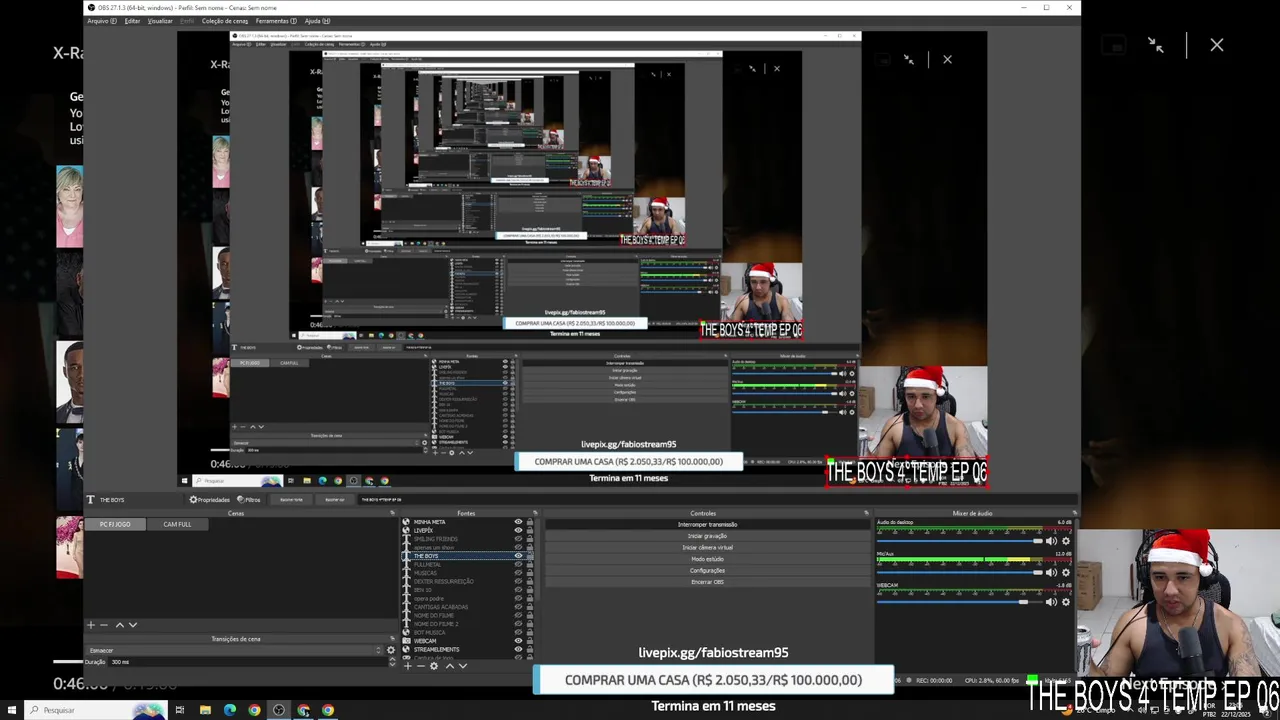The image size is (1280, 720).
Task: Remove selected source with minus icon
Action: [420, 666]
